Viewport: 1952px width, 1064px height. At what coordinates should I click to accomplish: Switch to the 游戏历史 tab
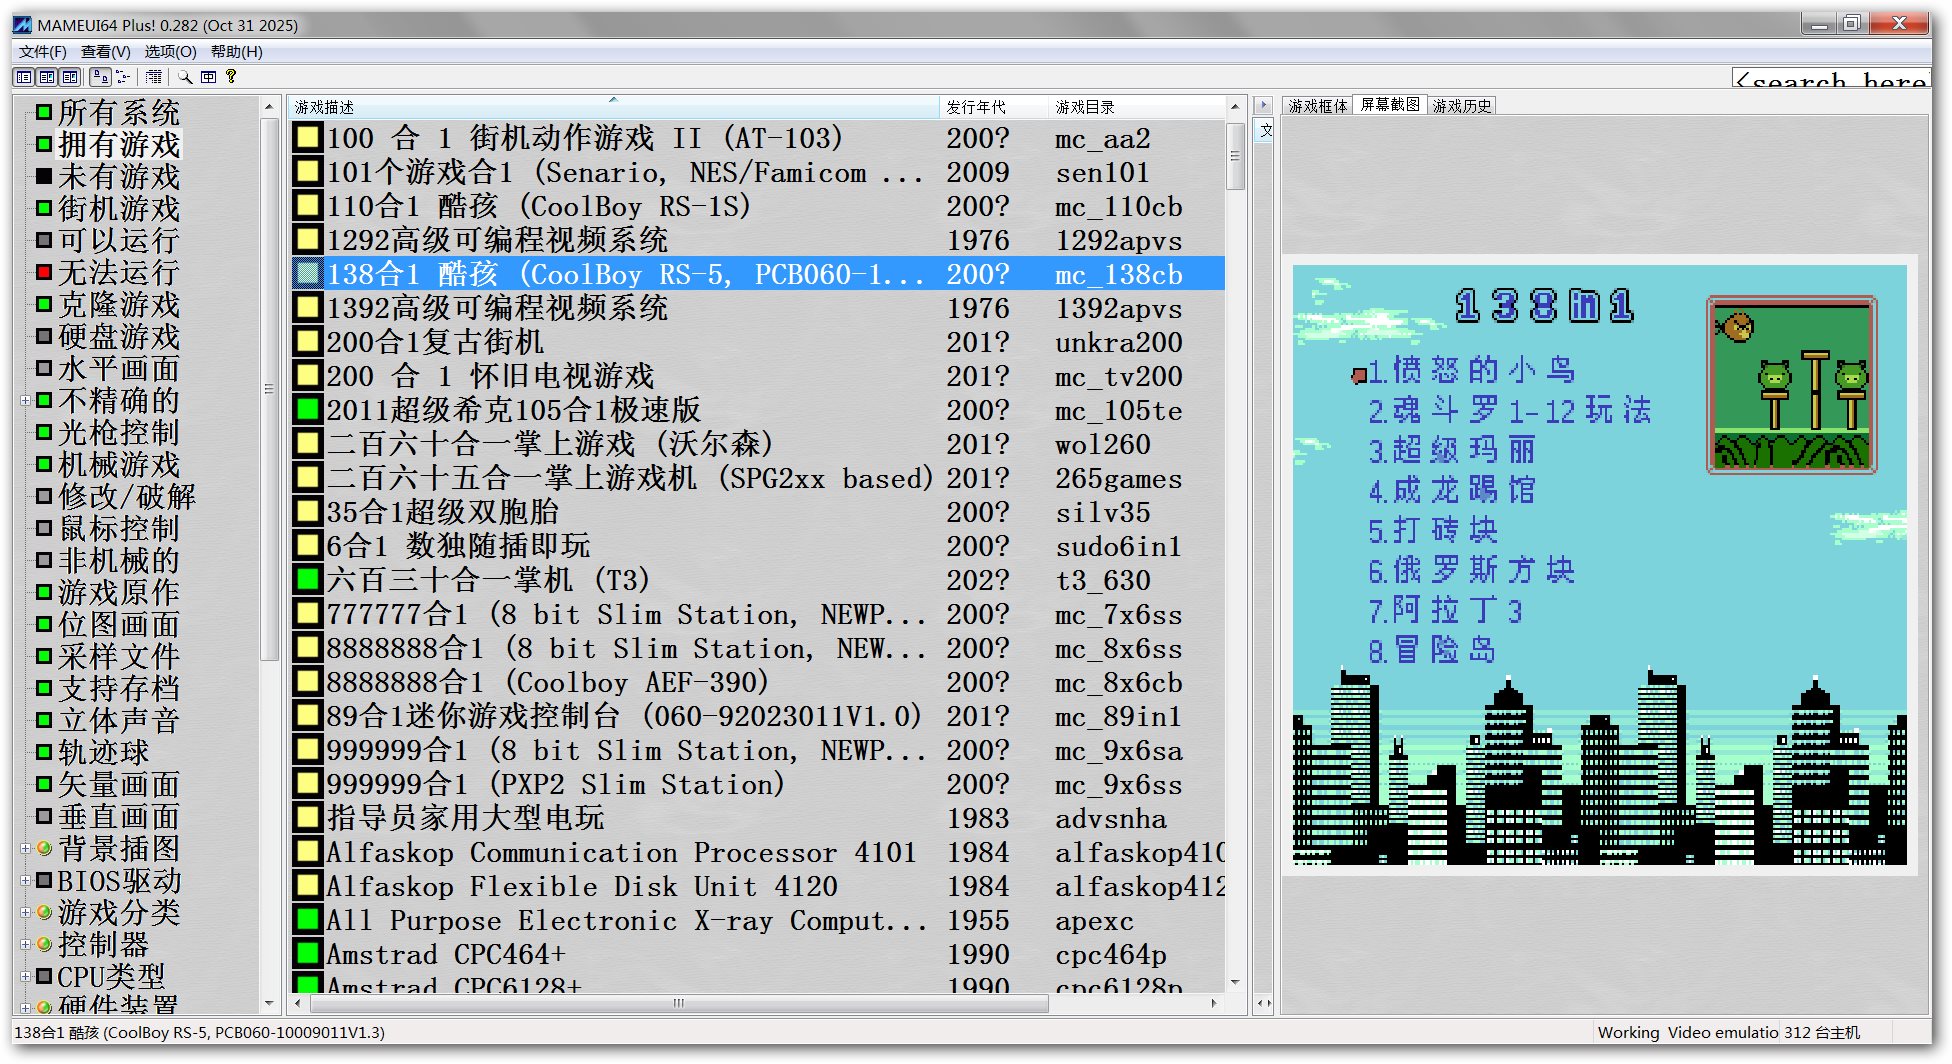pos(1461,106)
